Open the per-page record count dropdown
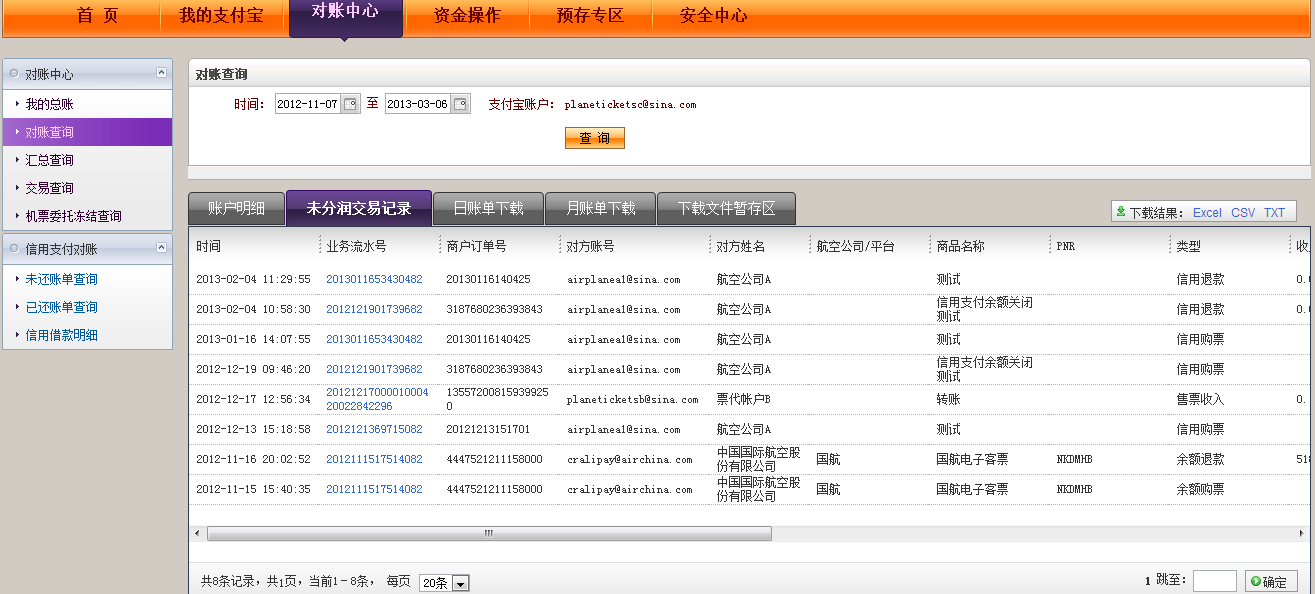The width and height of the screenshot is (1315, 594). click(x=460, y=583)
